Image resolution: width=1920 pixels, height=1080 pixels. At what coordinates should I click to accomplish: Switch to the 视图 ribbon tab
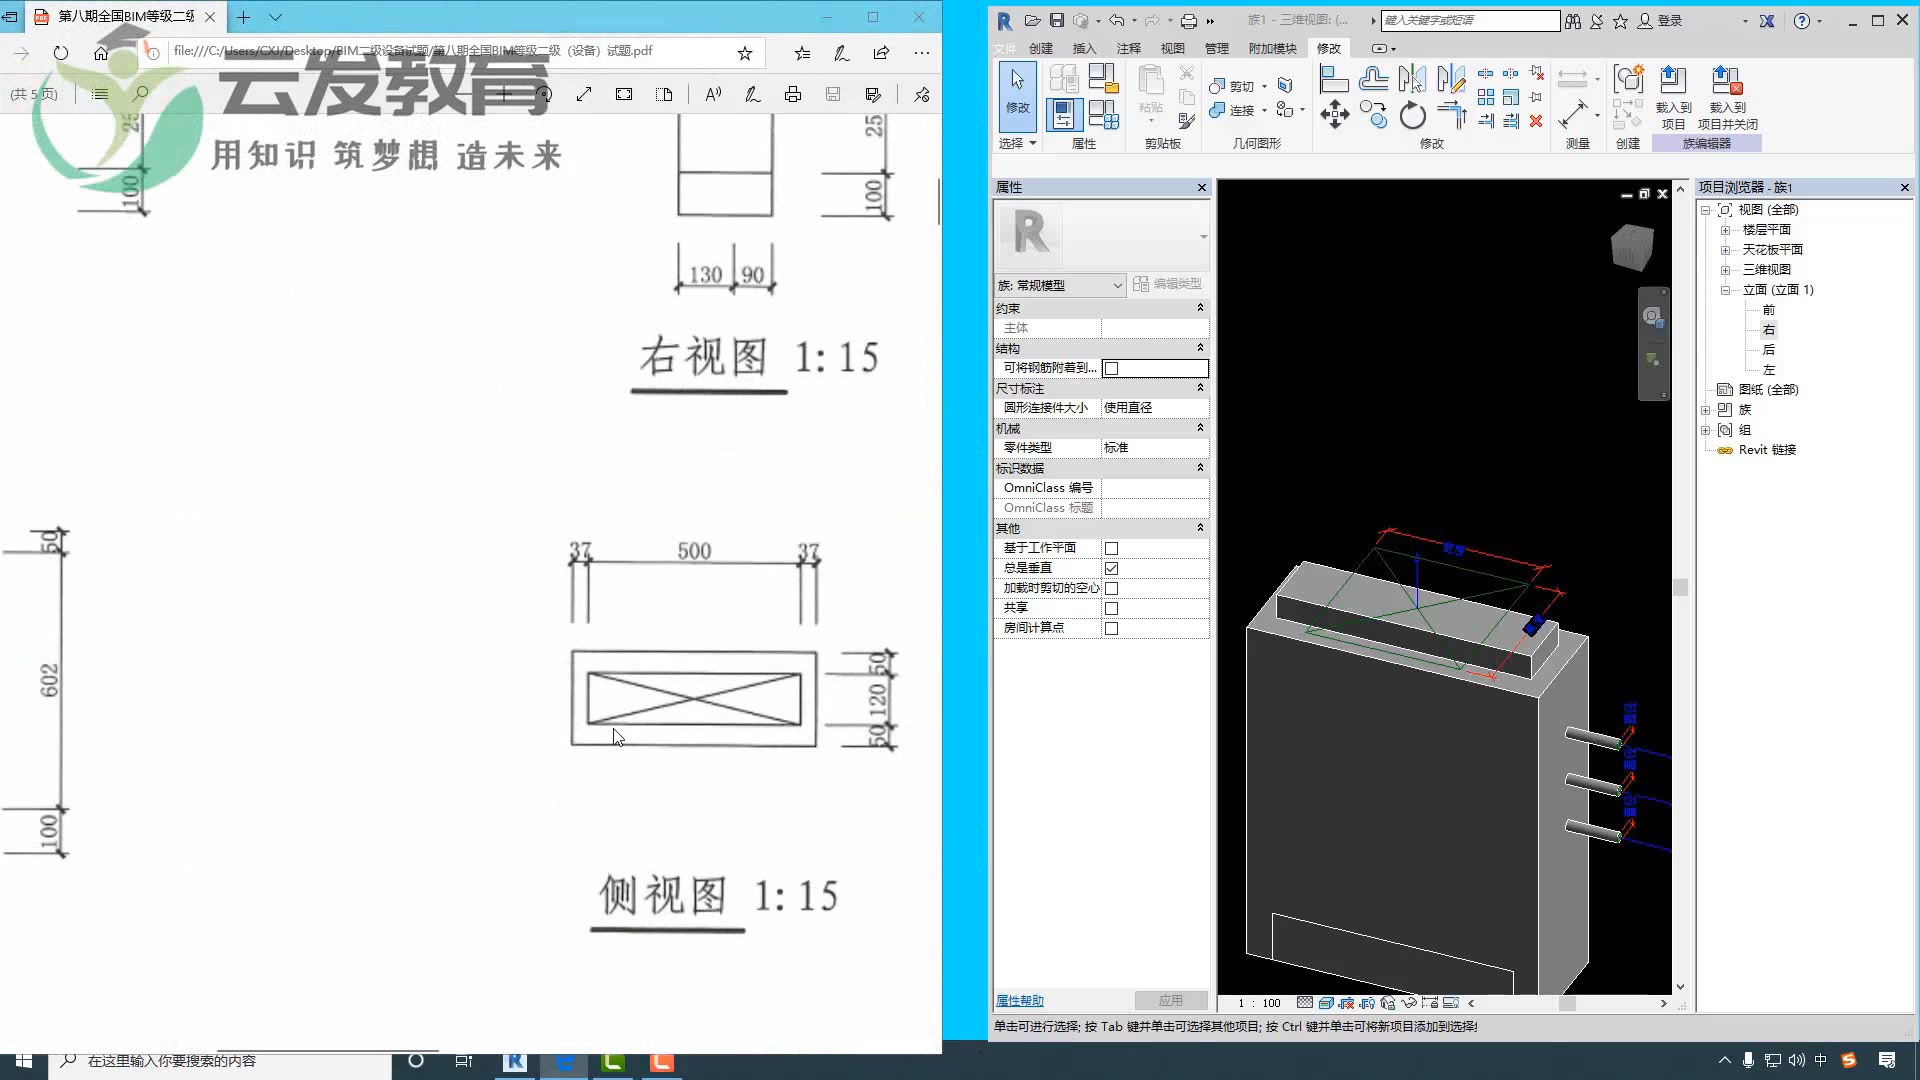click(1174, 47)
